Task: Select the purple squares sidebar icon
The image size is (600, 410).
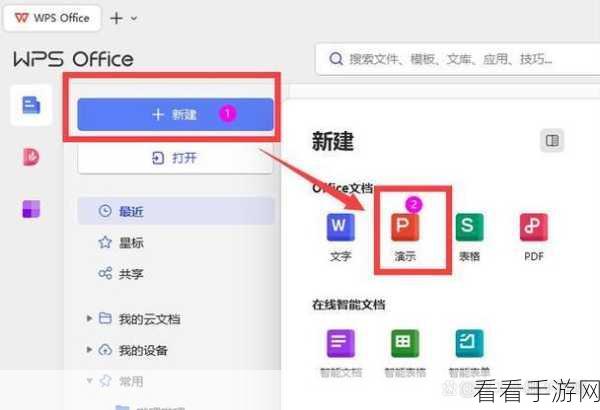Action: pos(31,209)
